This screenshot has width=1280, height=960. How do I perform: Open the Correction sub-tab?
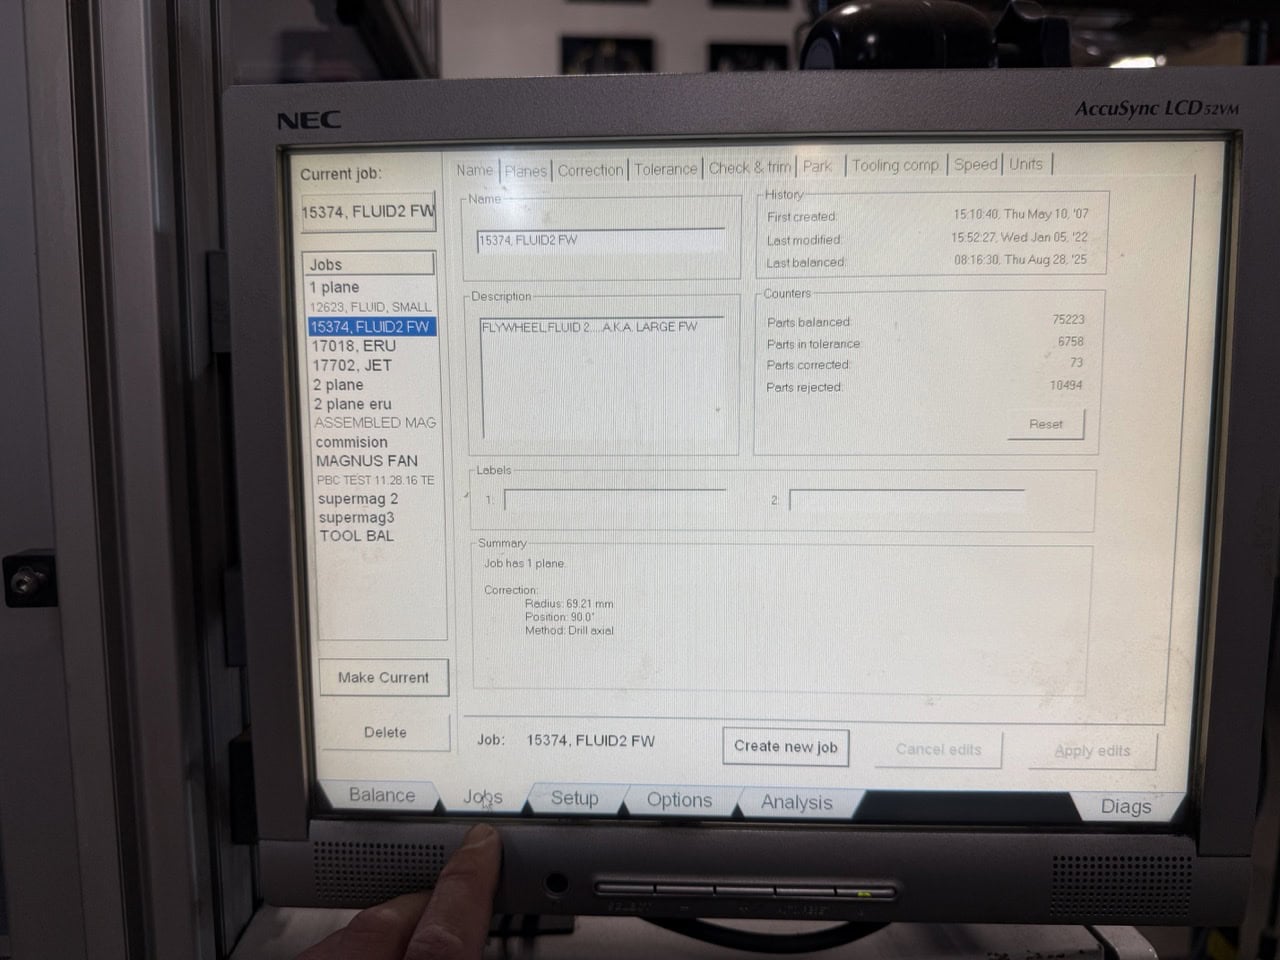click(590, 170)
